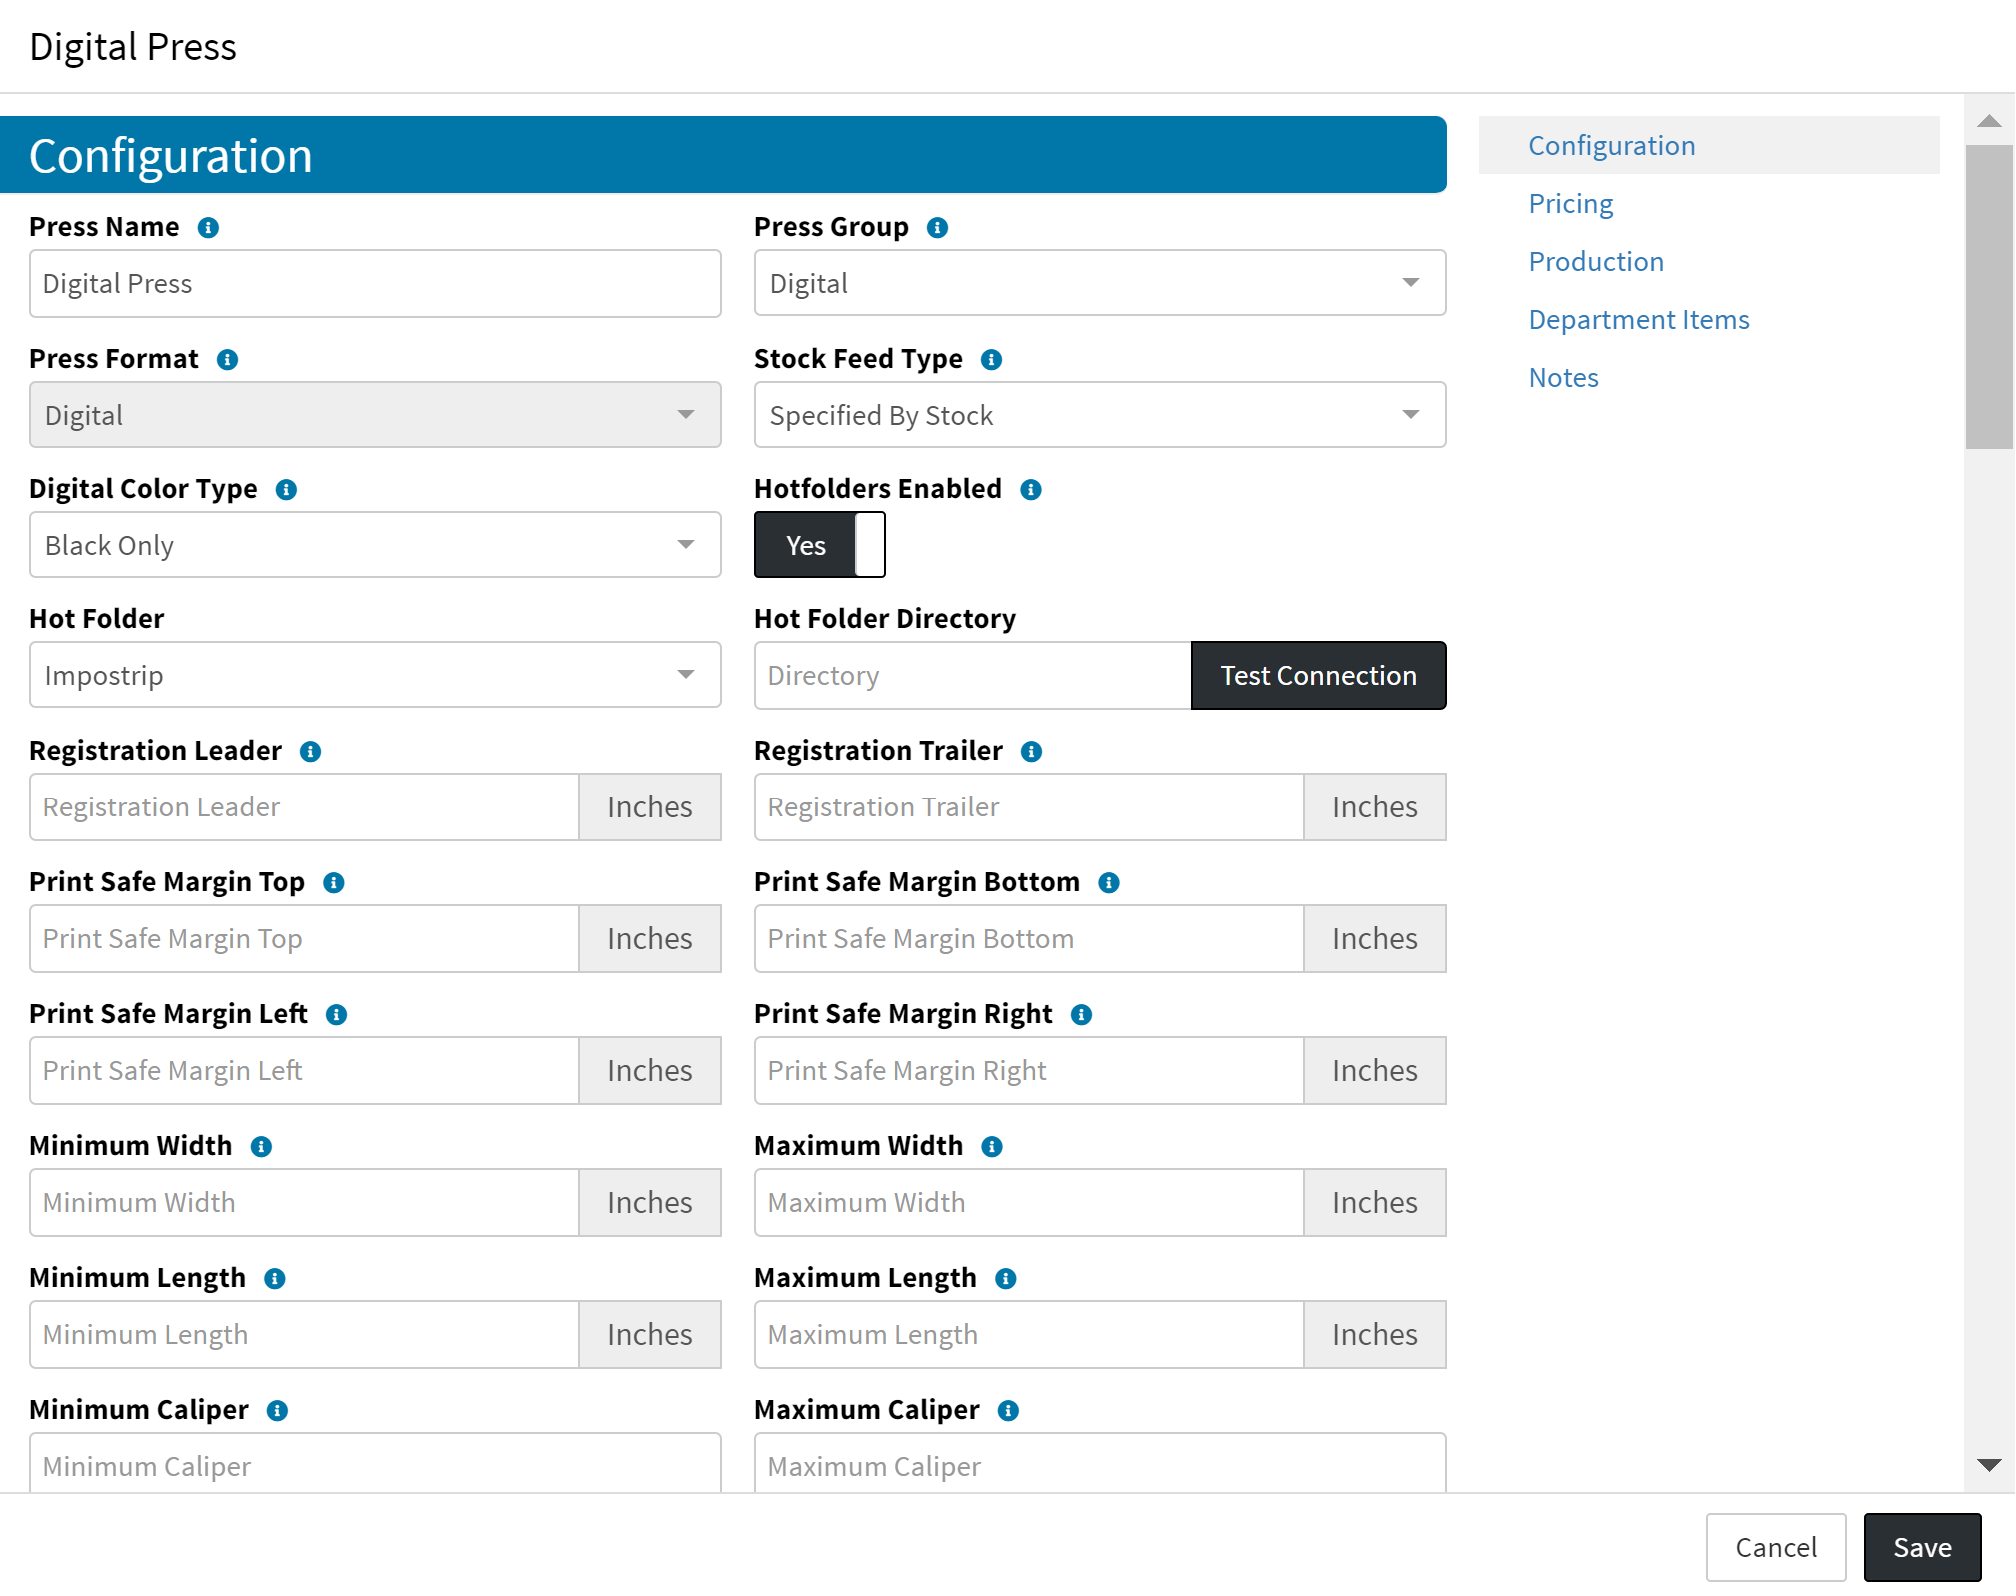Click Print Safe Margin Bottom info icon

tap(1109, 883)
